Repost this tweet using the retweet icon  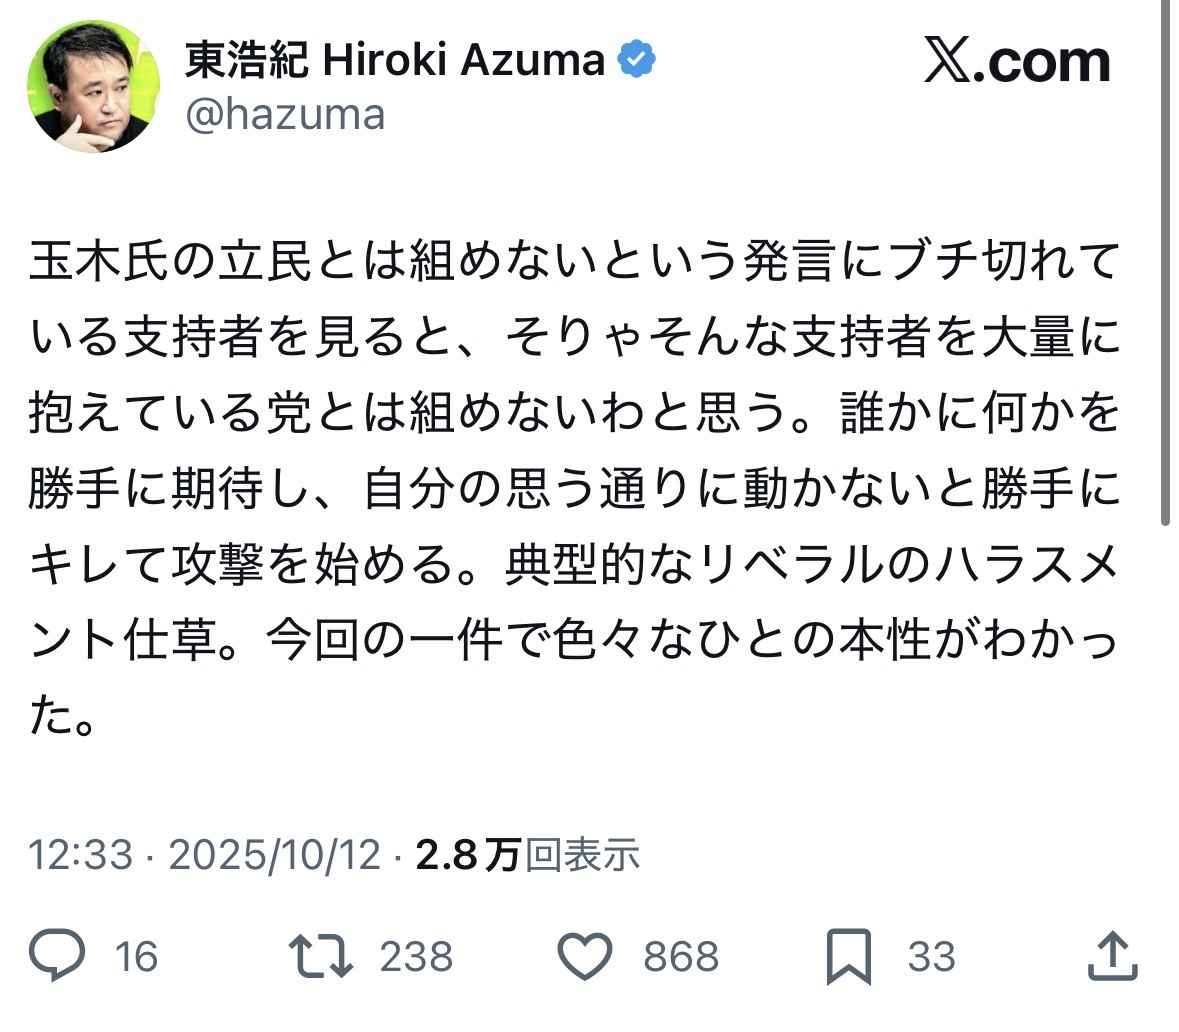tap(320, 956)
